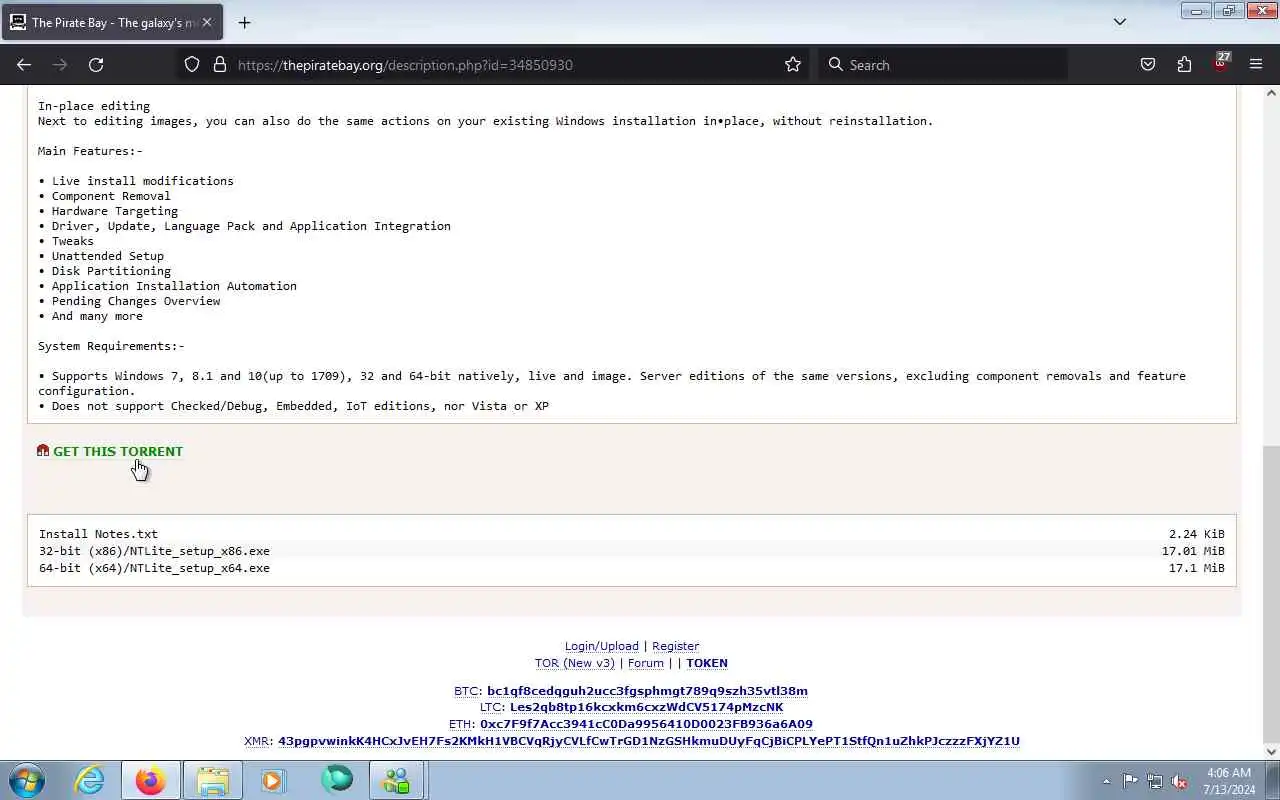This screenshot has height=800, width=1280.
Task: Click the XMR wallet address
Action: [648, 741]
